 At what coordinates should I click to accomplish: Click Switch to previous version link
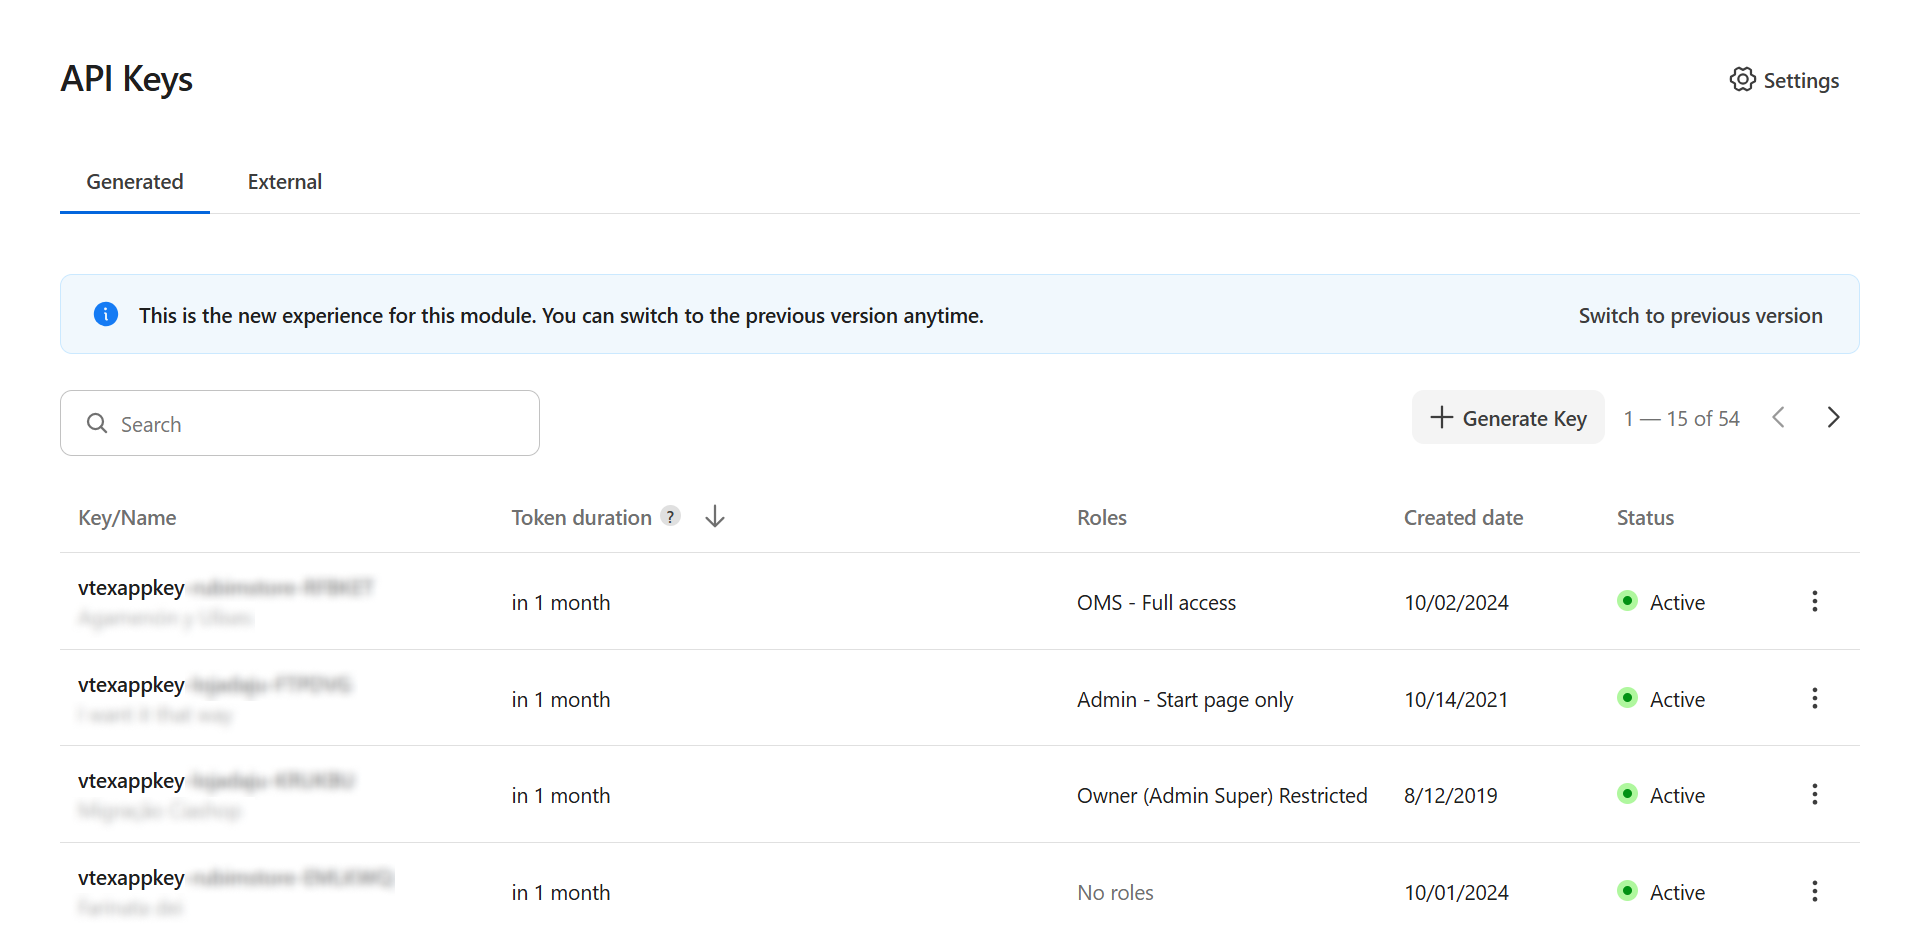(1700, 316)
